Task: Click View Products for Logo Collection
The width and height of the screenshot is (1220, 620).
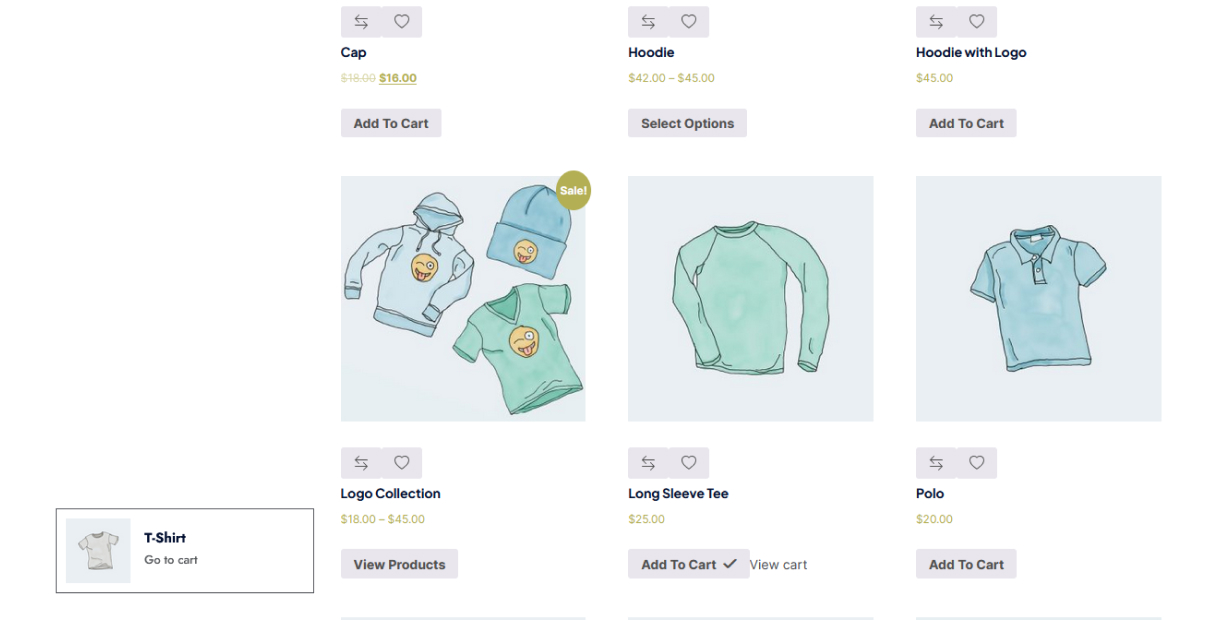Action: [x=399, y=563]
